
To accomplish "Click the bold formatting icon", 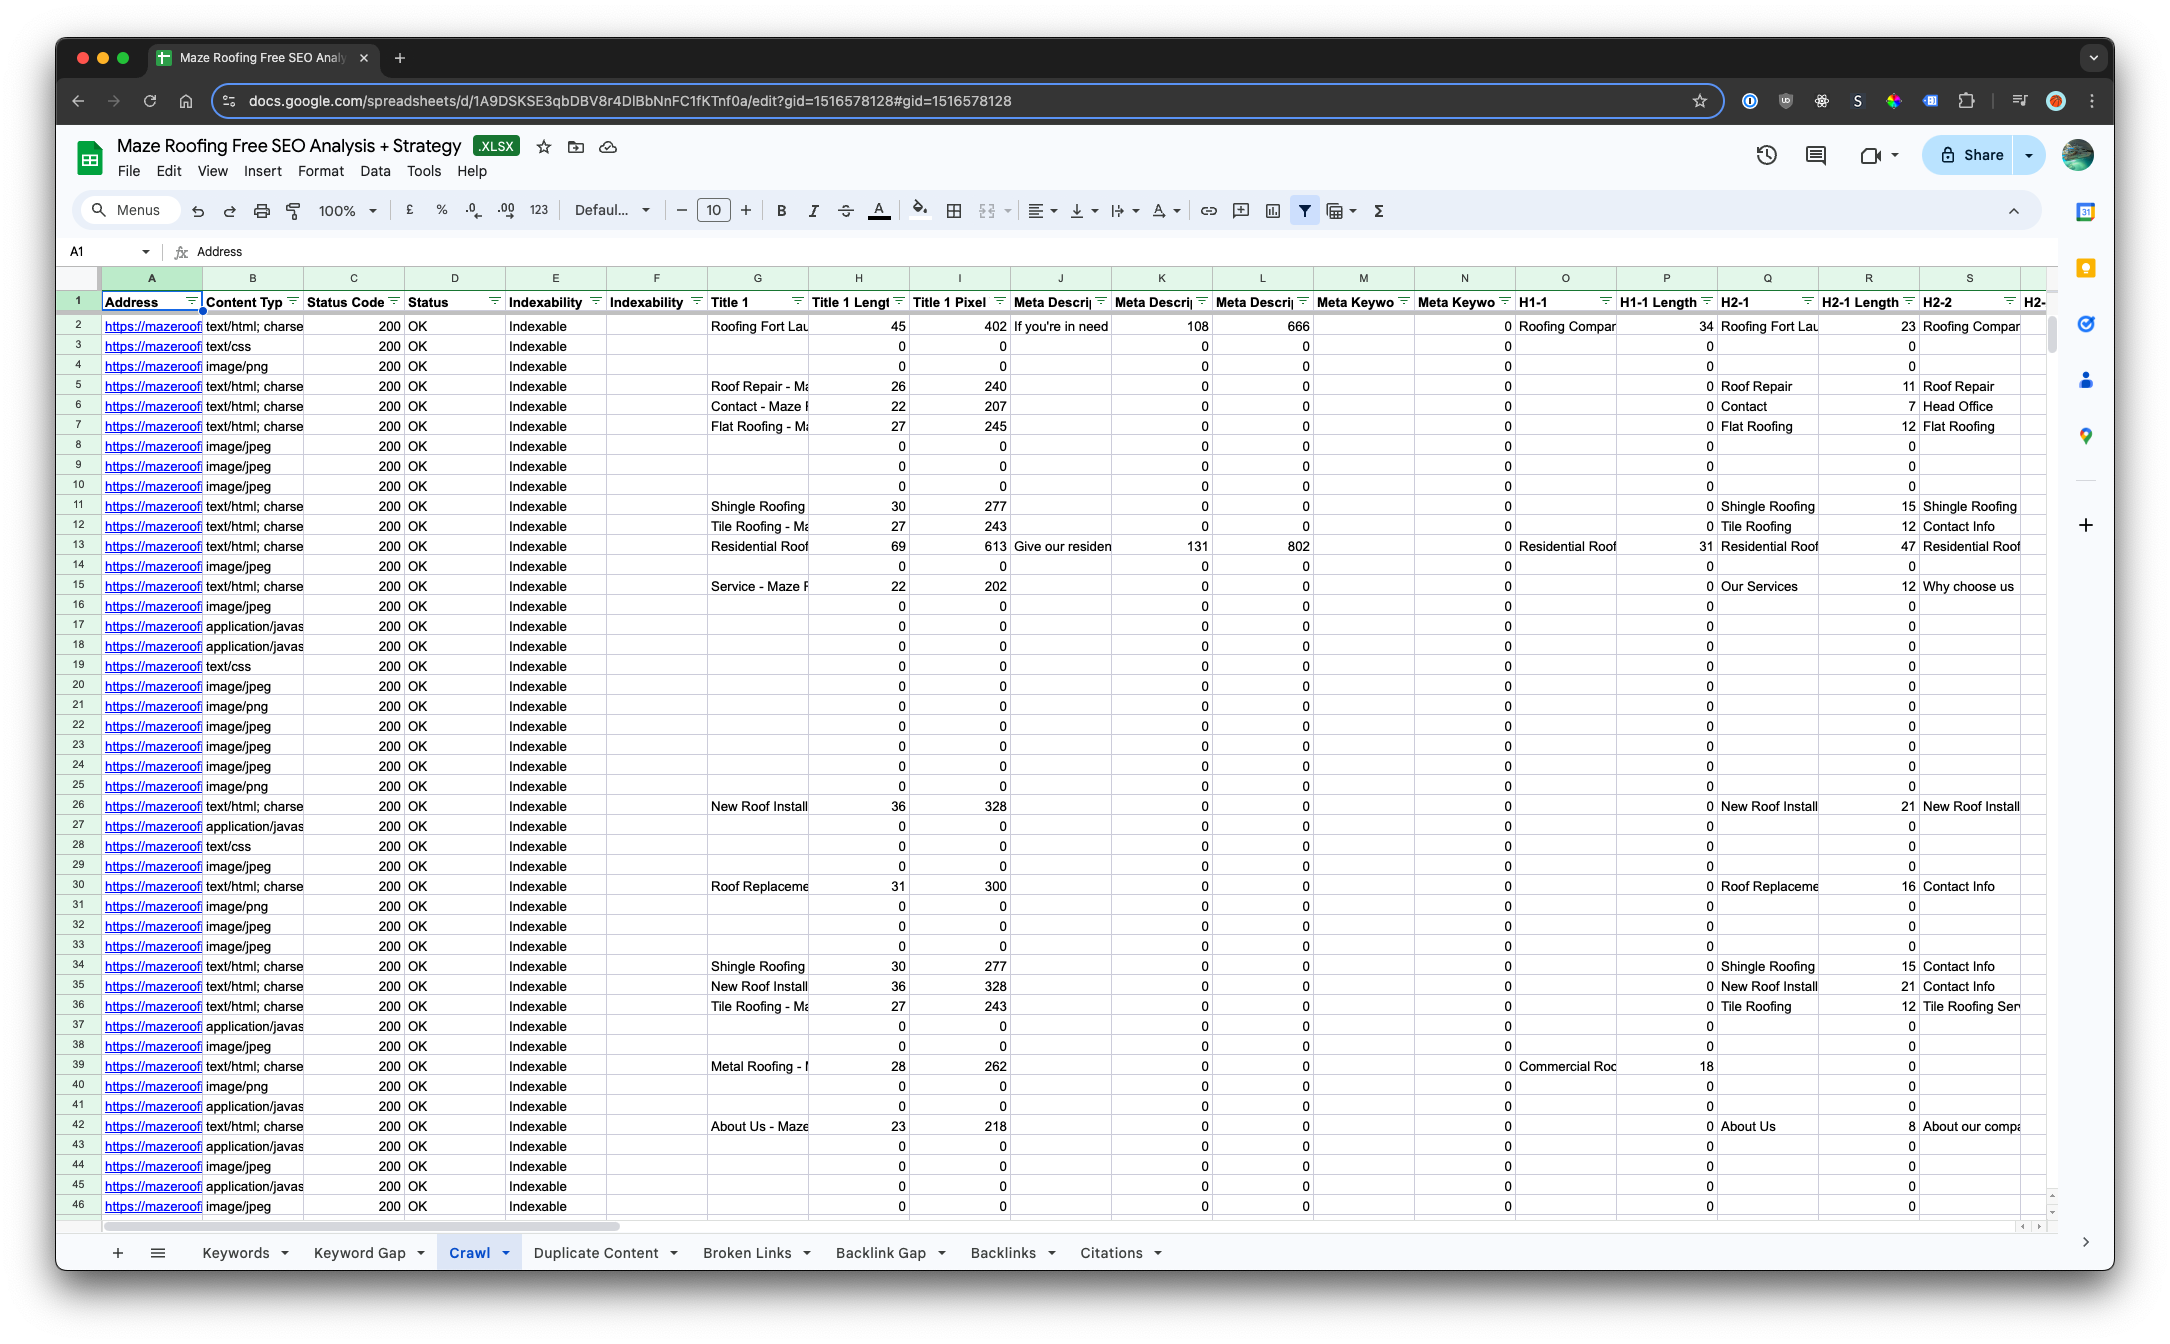I will (781, 211).
